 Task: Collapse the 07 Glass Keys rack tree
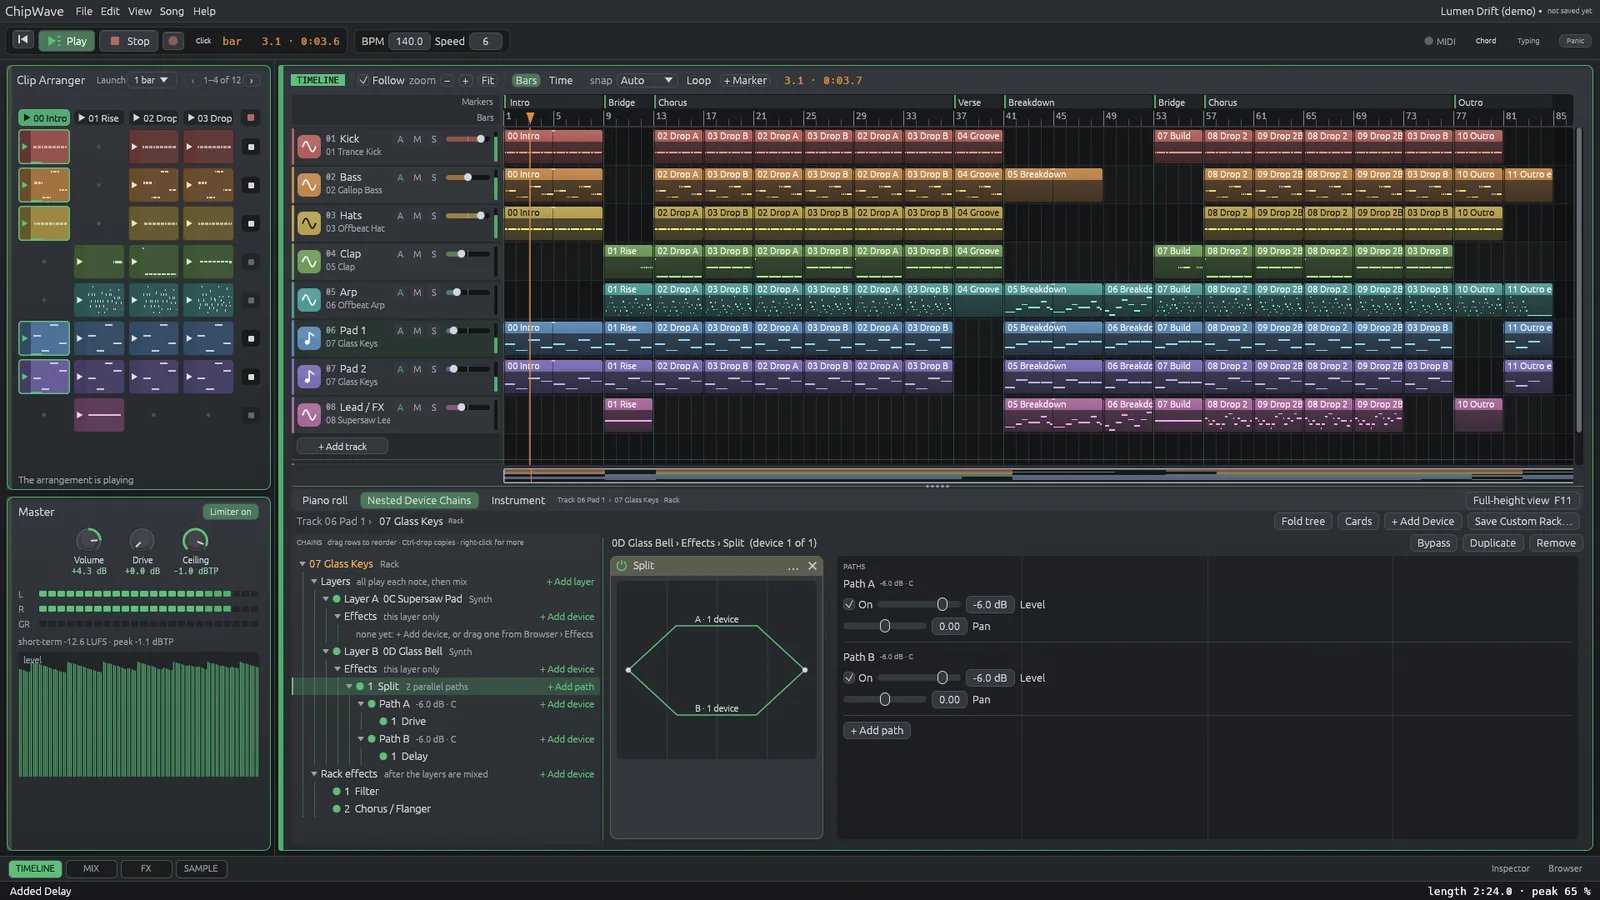click(302, 564)
